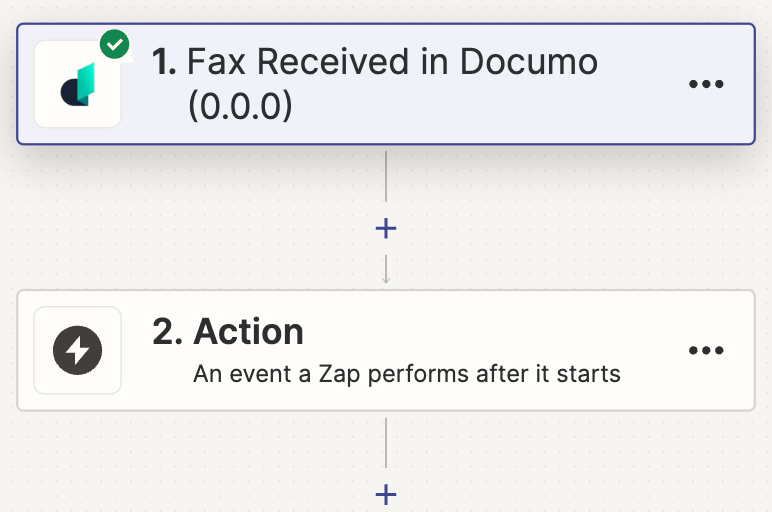Open the three-dot menu on the Action step
The height and width of the screenshot is (512, 772).
(706, 350)
